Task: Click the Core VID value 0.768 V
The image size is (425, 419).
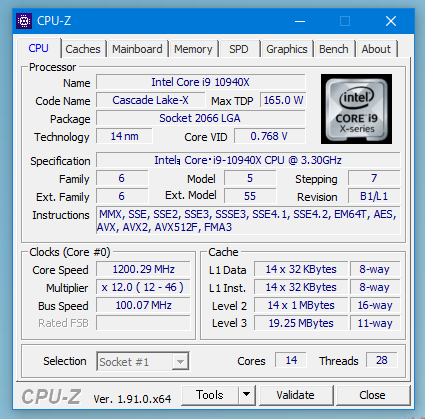Action: [269, 136]
